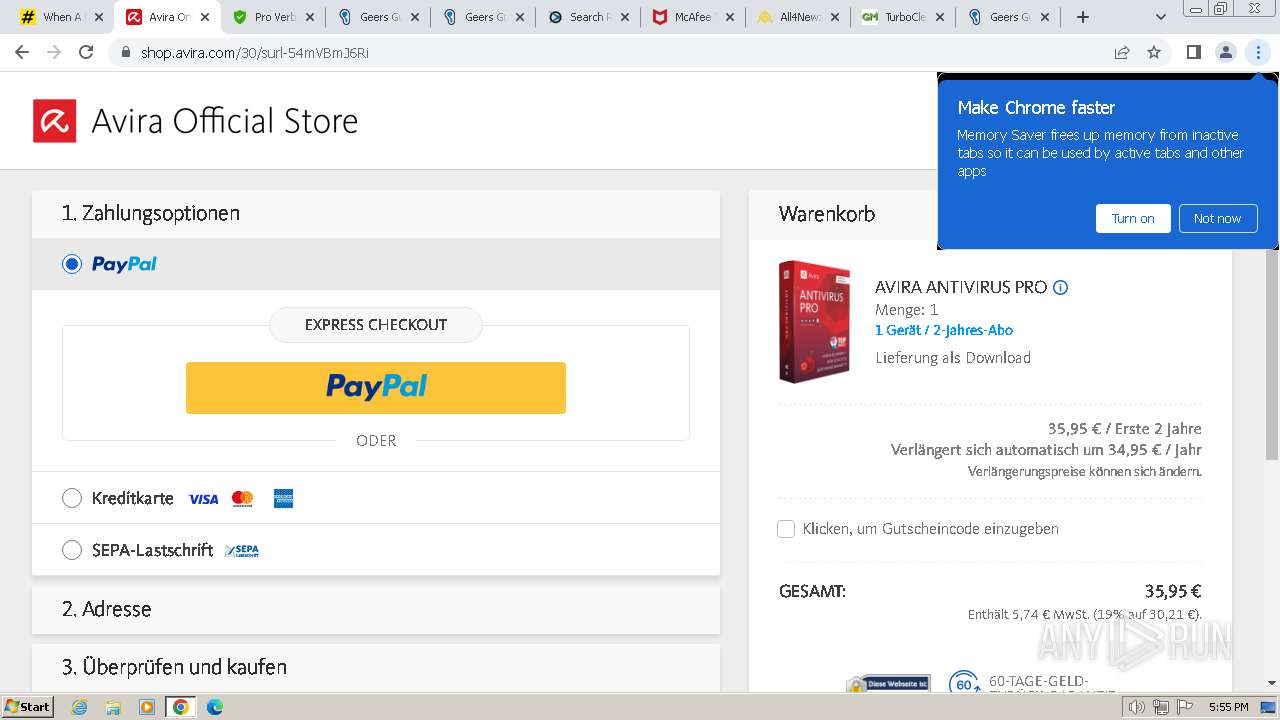Screen dimensions: 1280x720
Task: Select SEPA-Lastschrift payment option
Action: pyautogui.click(x=72, y=550)
